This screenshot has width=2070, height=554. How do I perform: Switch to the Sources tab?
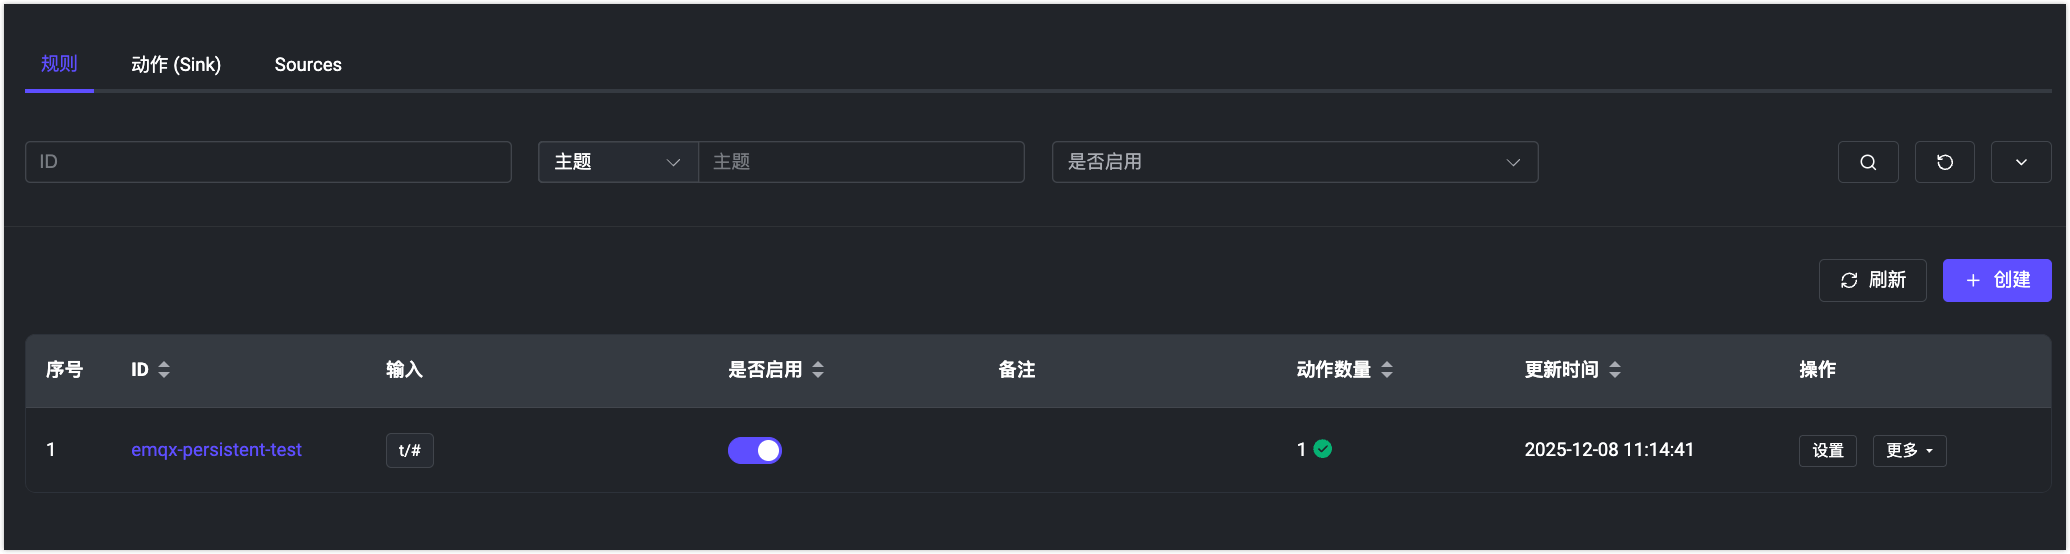click(x=308, y=65)
